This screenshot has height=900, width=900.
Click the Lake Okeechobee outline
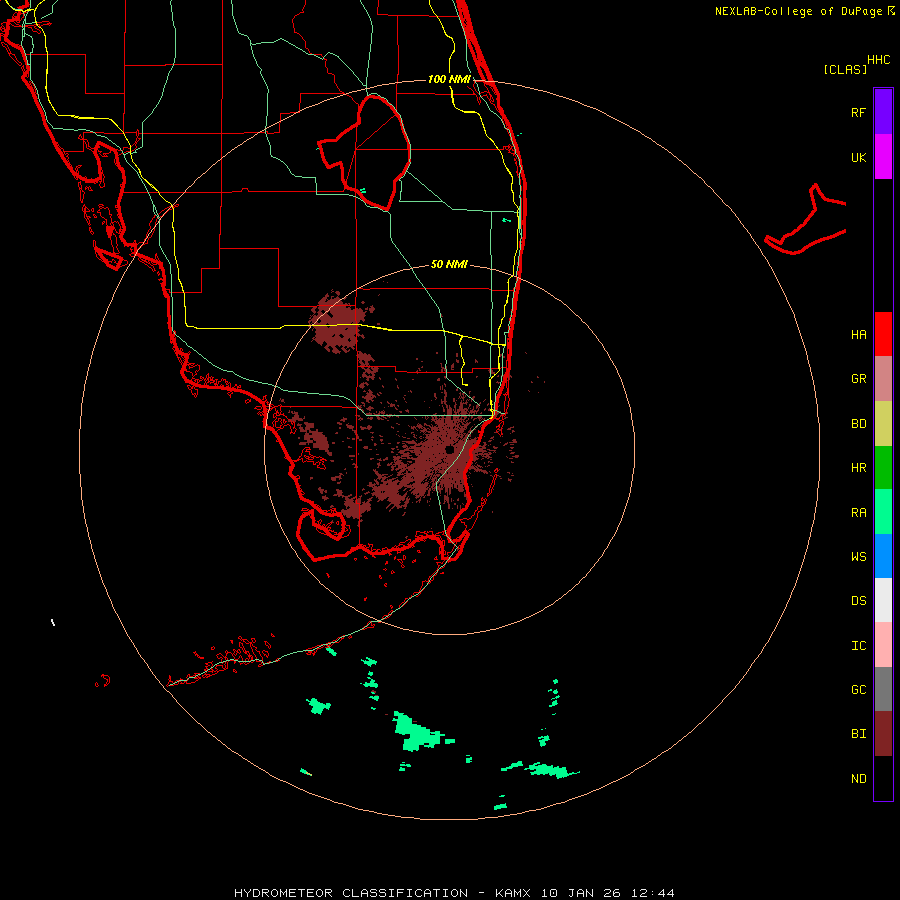[365, 152]
